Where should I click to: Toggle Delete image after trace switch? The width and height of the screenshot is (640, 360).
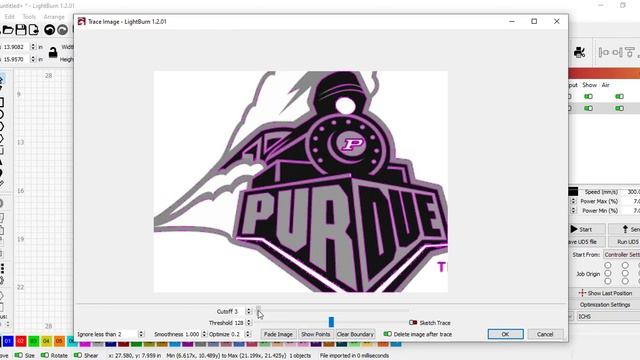[388, 334]
